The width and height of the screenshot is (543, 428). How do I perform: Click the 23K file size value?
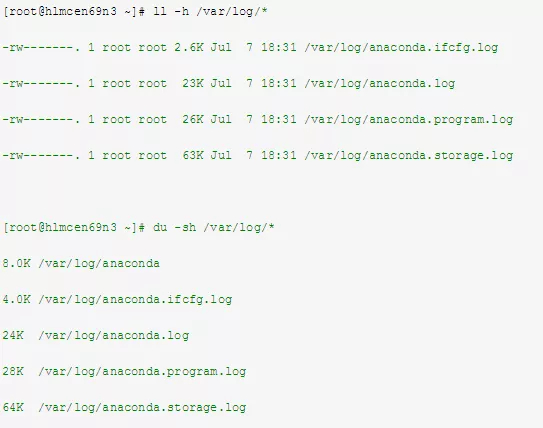pos(193,83)
